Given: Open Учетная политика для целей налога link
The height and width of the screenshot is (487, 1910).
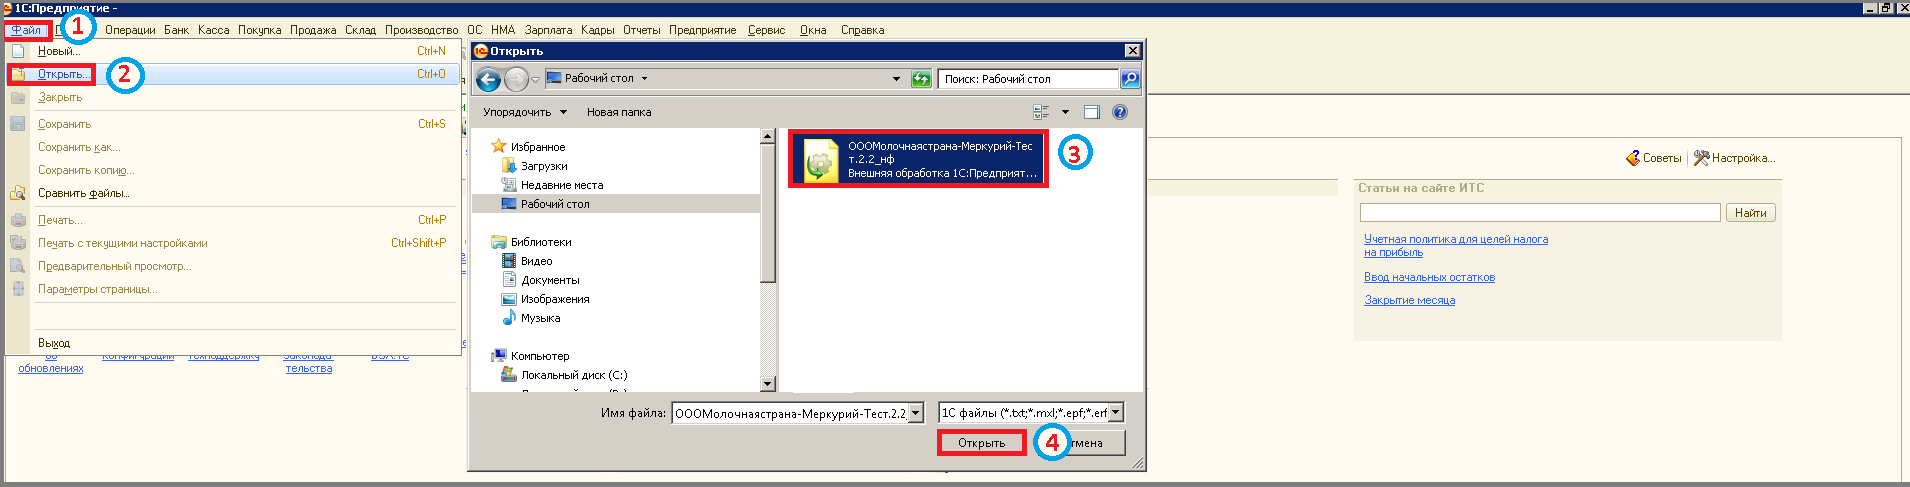Looking at the screenshot, I should [1455, 246].
